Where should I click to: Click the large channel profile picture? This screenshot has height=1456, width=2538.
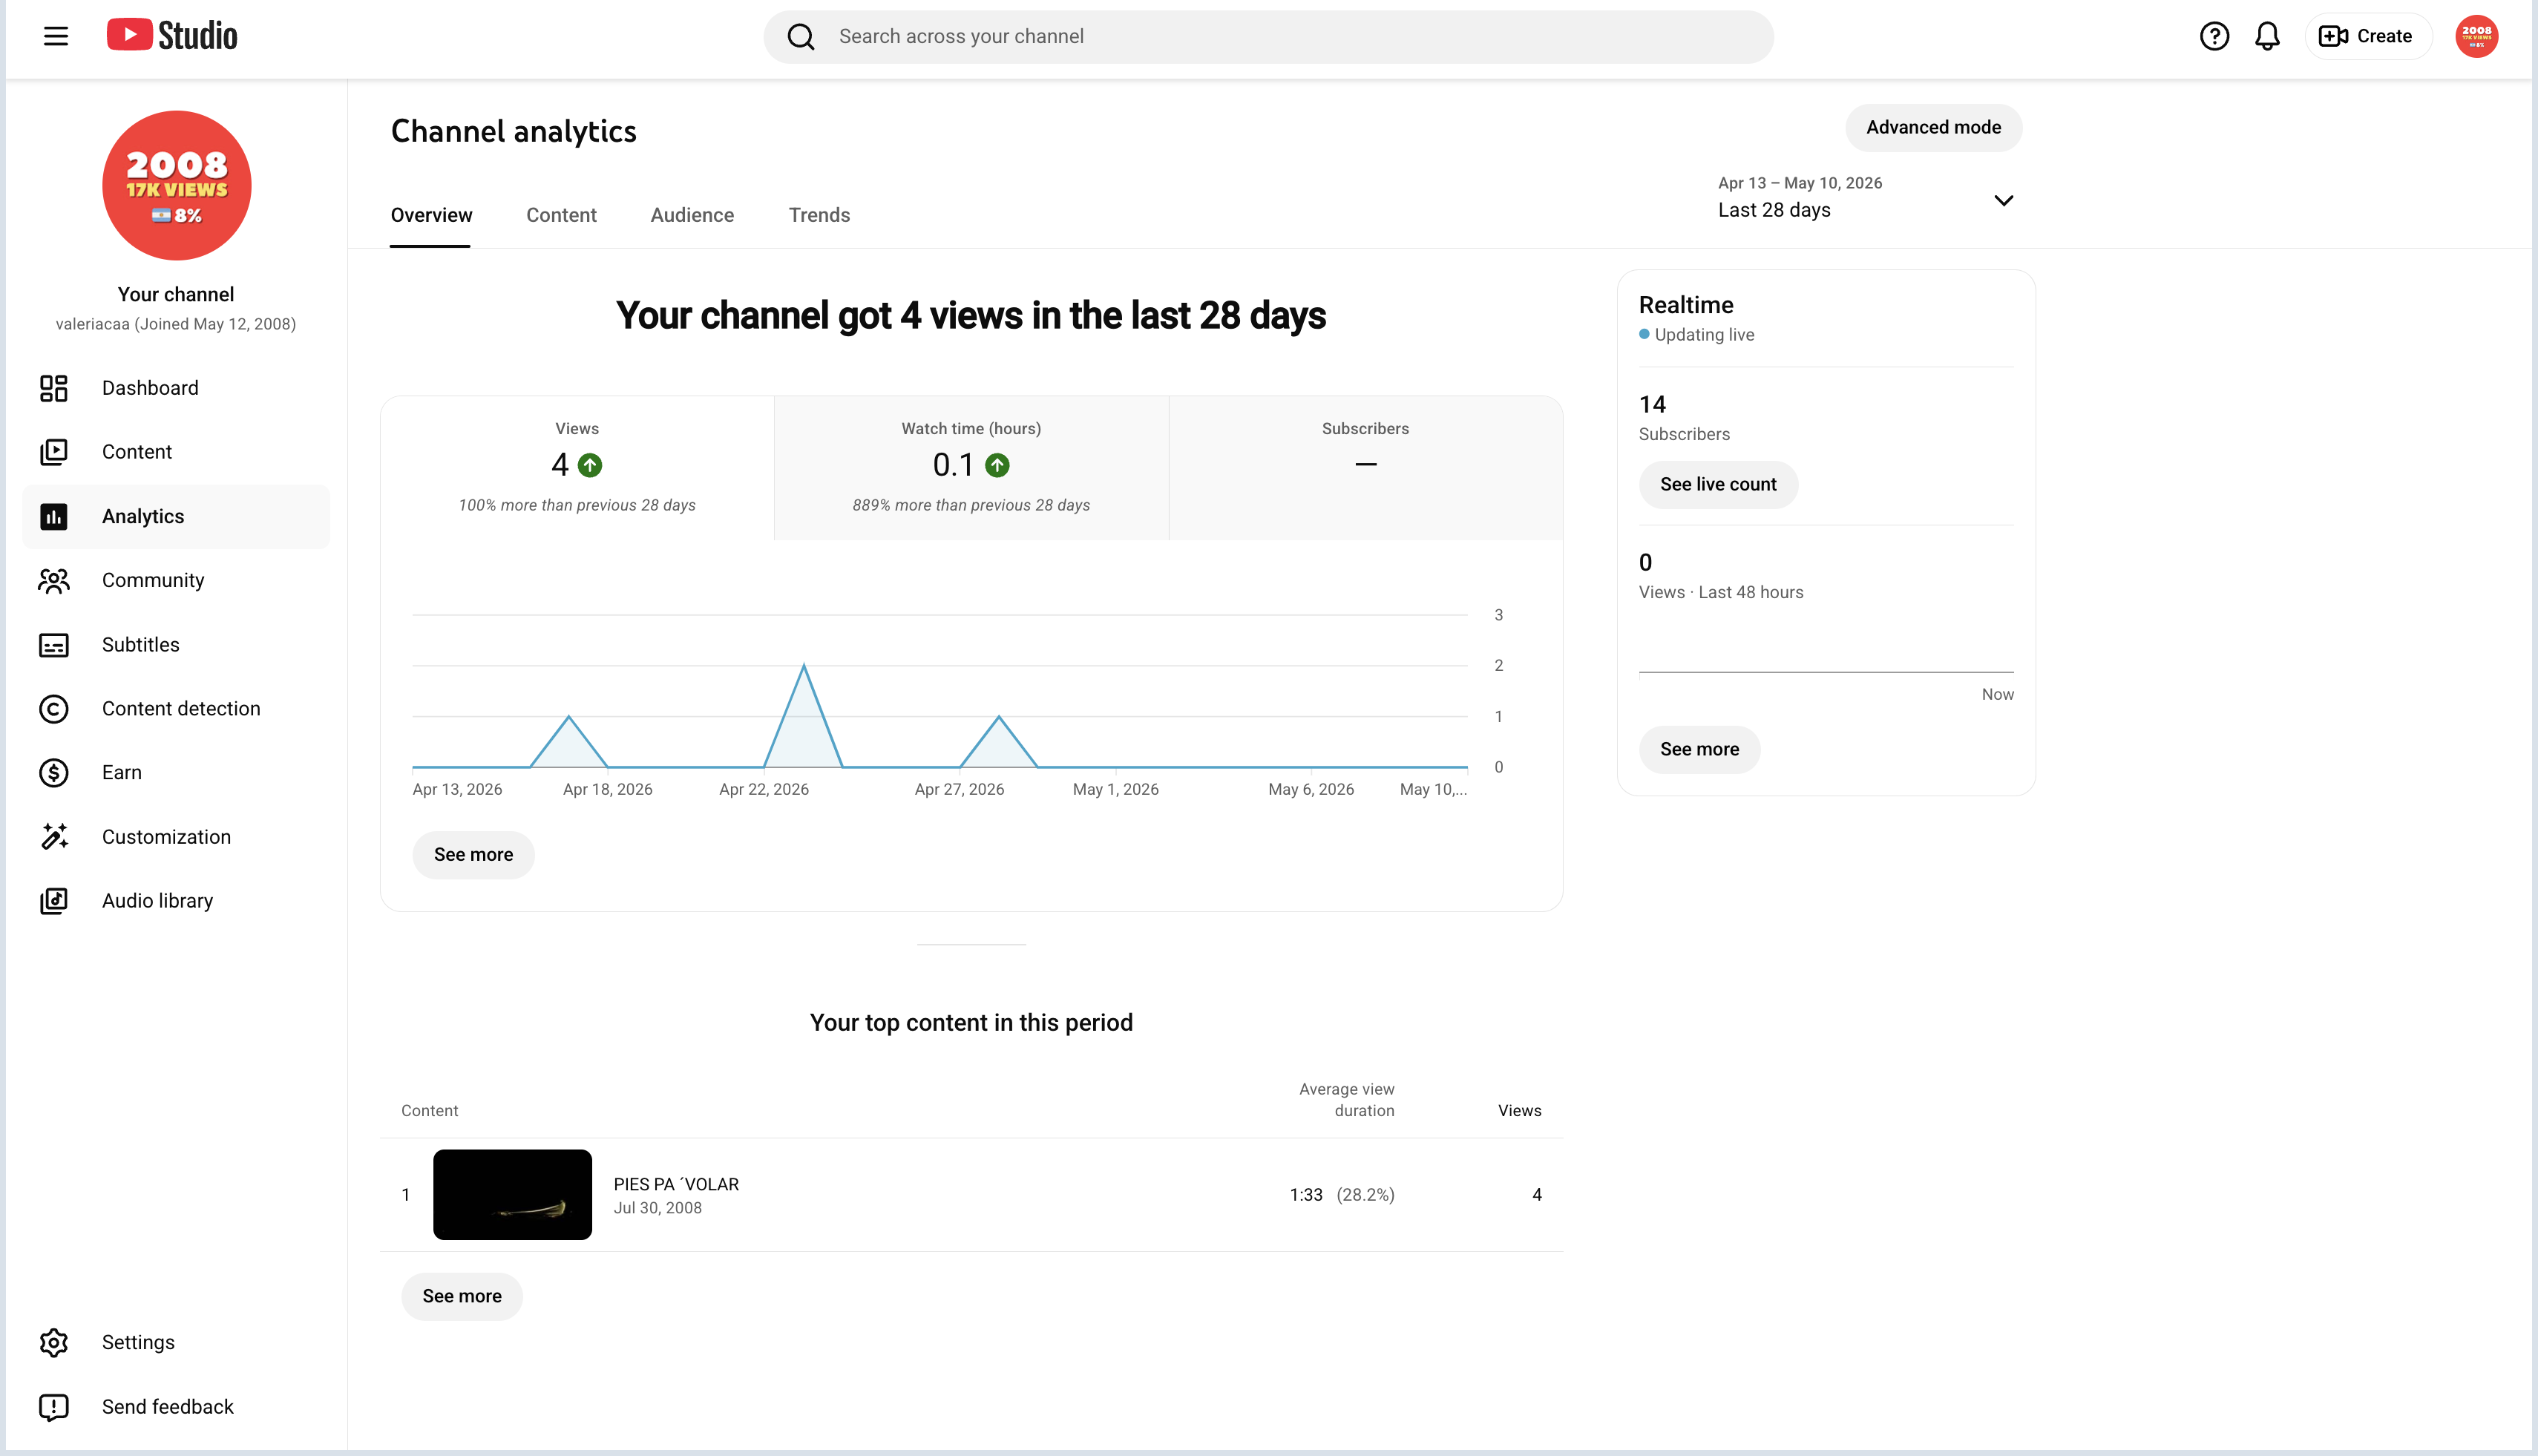176,185
